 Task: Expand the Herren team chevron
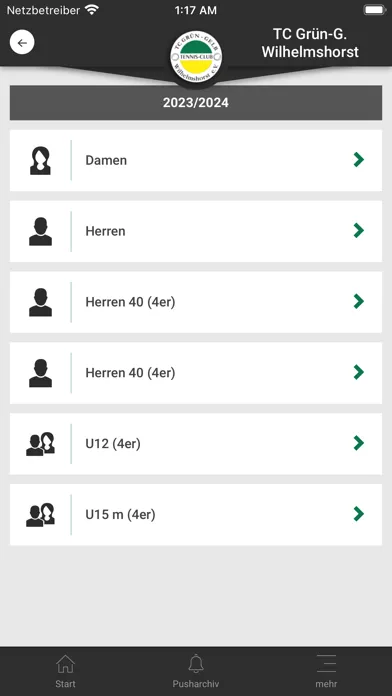(359, 230)
